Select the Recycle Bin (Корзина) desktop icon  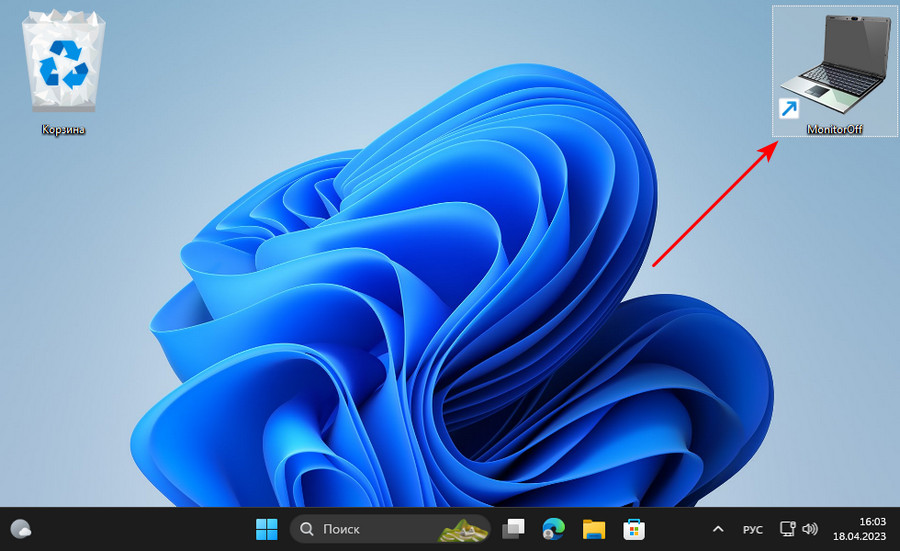tap(63, 68)
